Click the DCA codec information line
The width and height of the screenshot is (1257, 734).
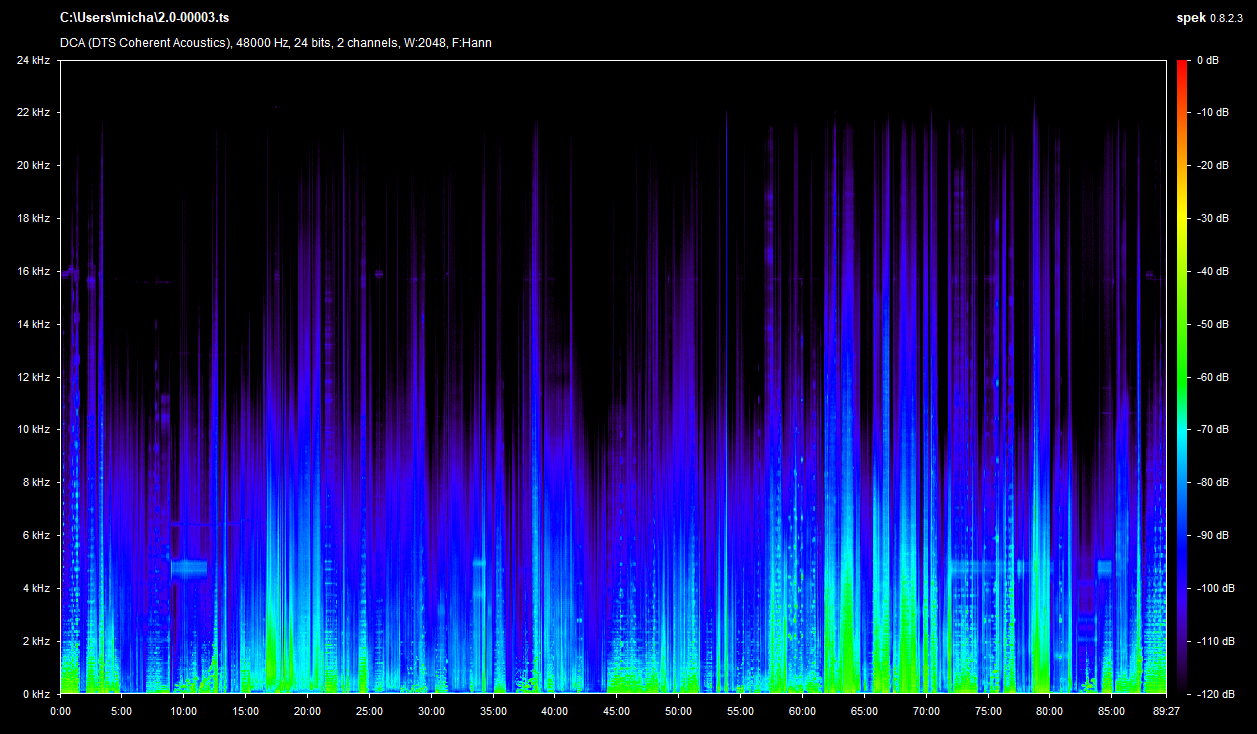click(275, 43)
